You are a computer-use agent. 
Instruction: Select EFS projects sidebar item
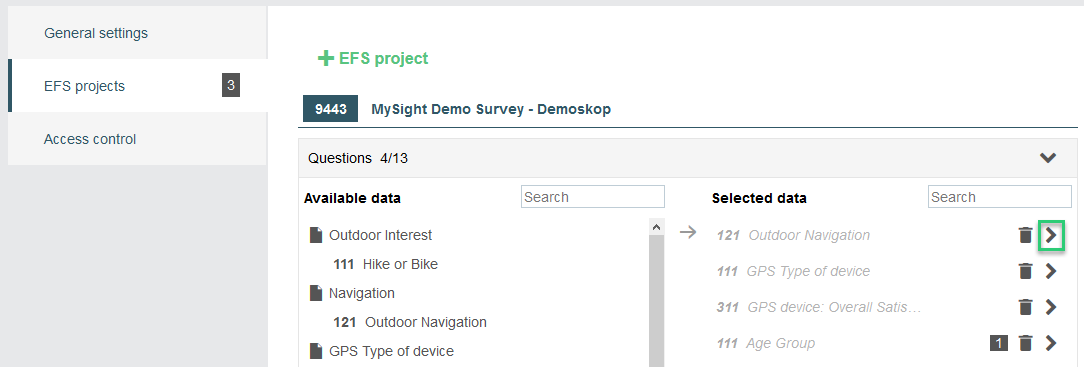(137, 86)
